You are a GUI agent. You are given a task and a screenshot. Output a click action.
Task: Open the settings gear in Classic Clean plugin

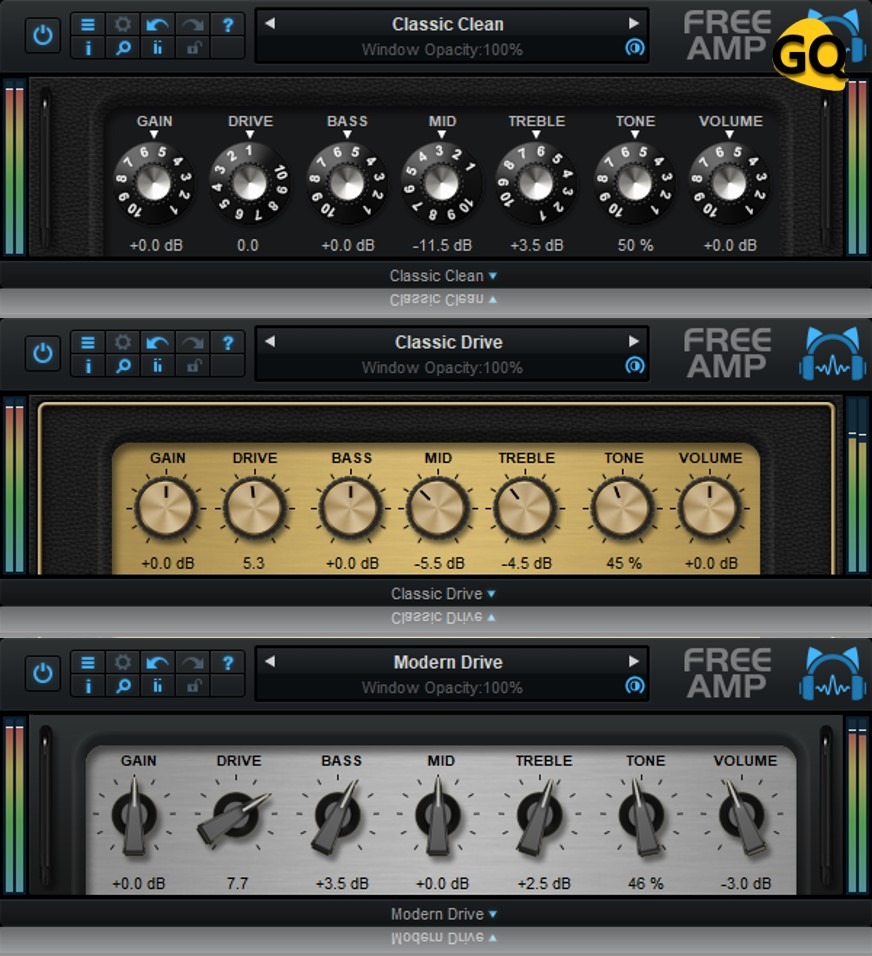click(x=123, y=24)
